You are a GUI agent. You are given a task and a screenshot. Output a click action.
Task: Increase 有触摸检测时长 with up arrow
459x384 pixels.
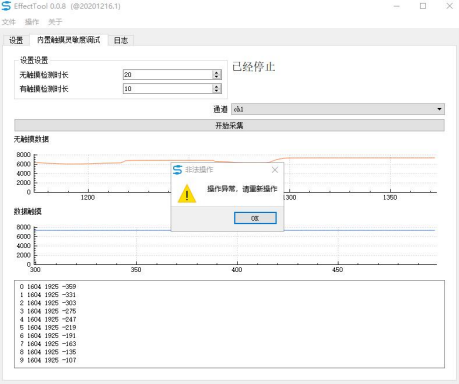217,86
